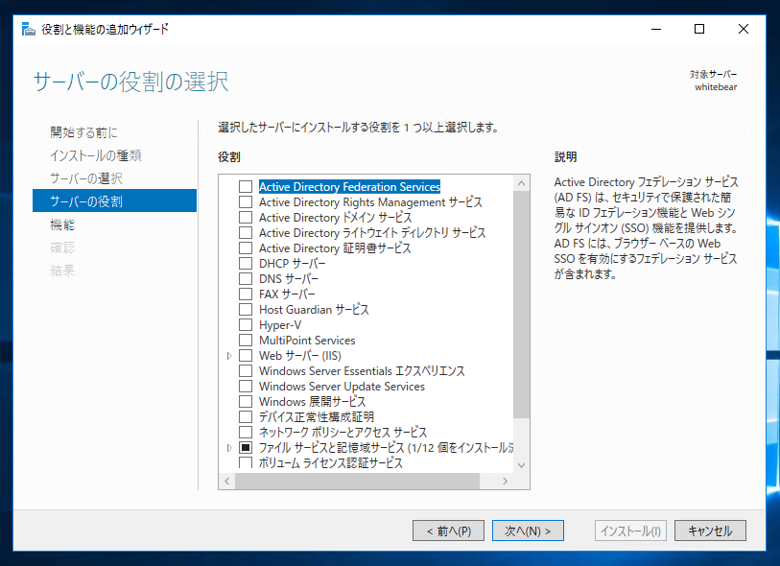Check the Windows 展開サービス checkbox
The image size is (780, 566).
click(x=245, y=401)
